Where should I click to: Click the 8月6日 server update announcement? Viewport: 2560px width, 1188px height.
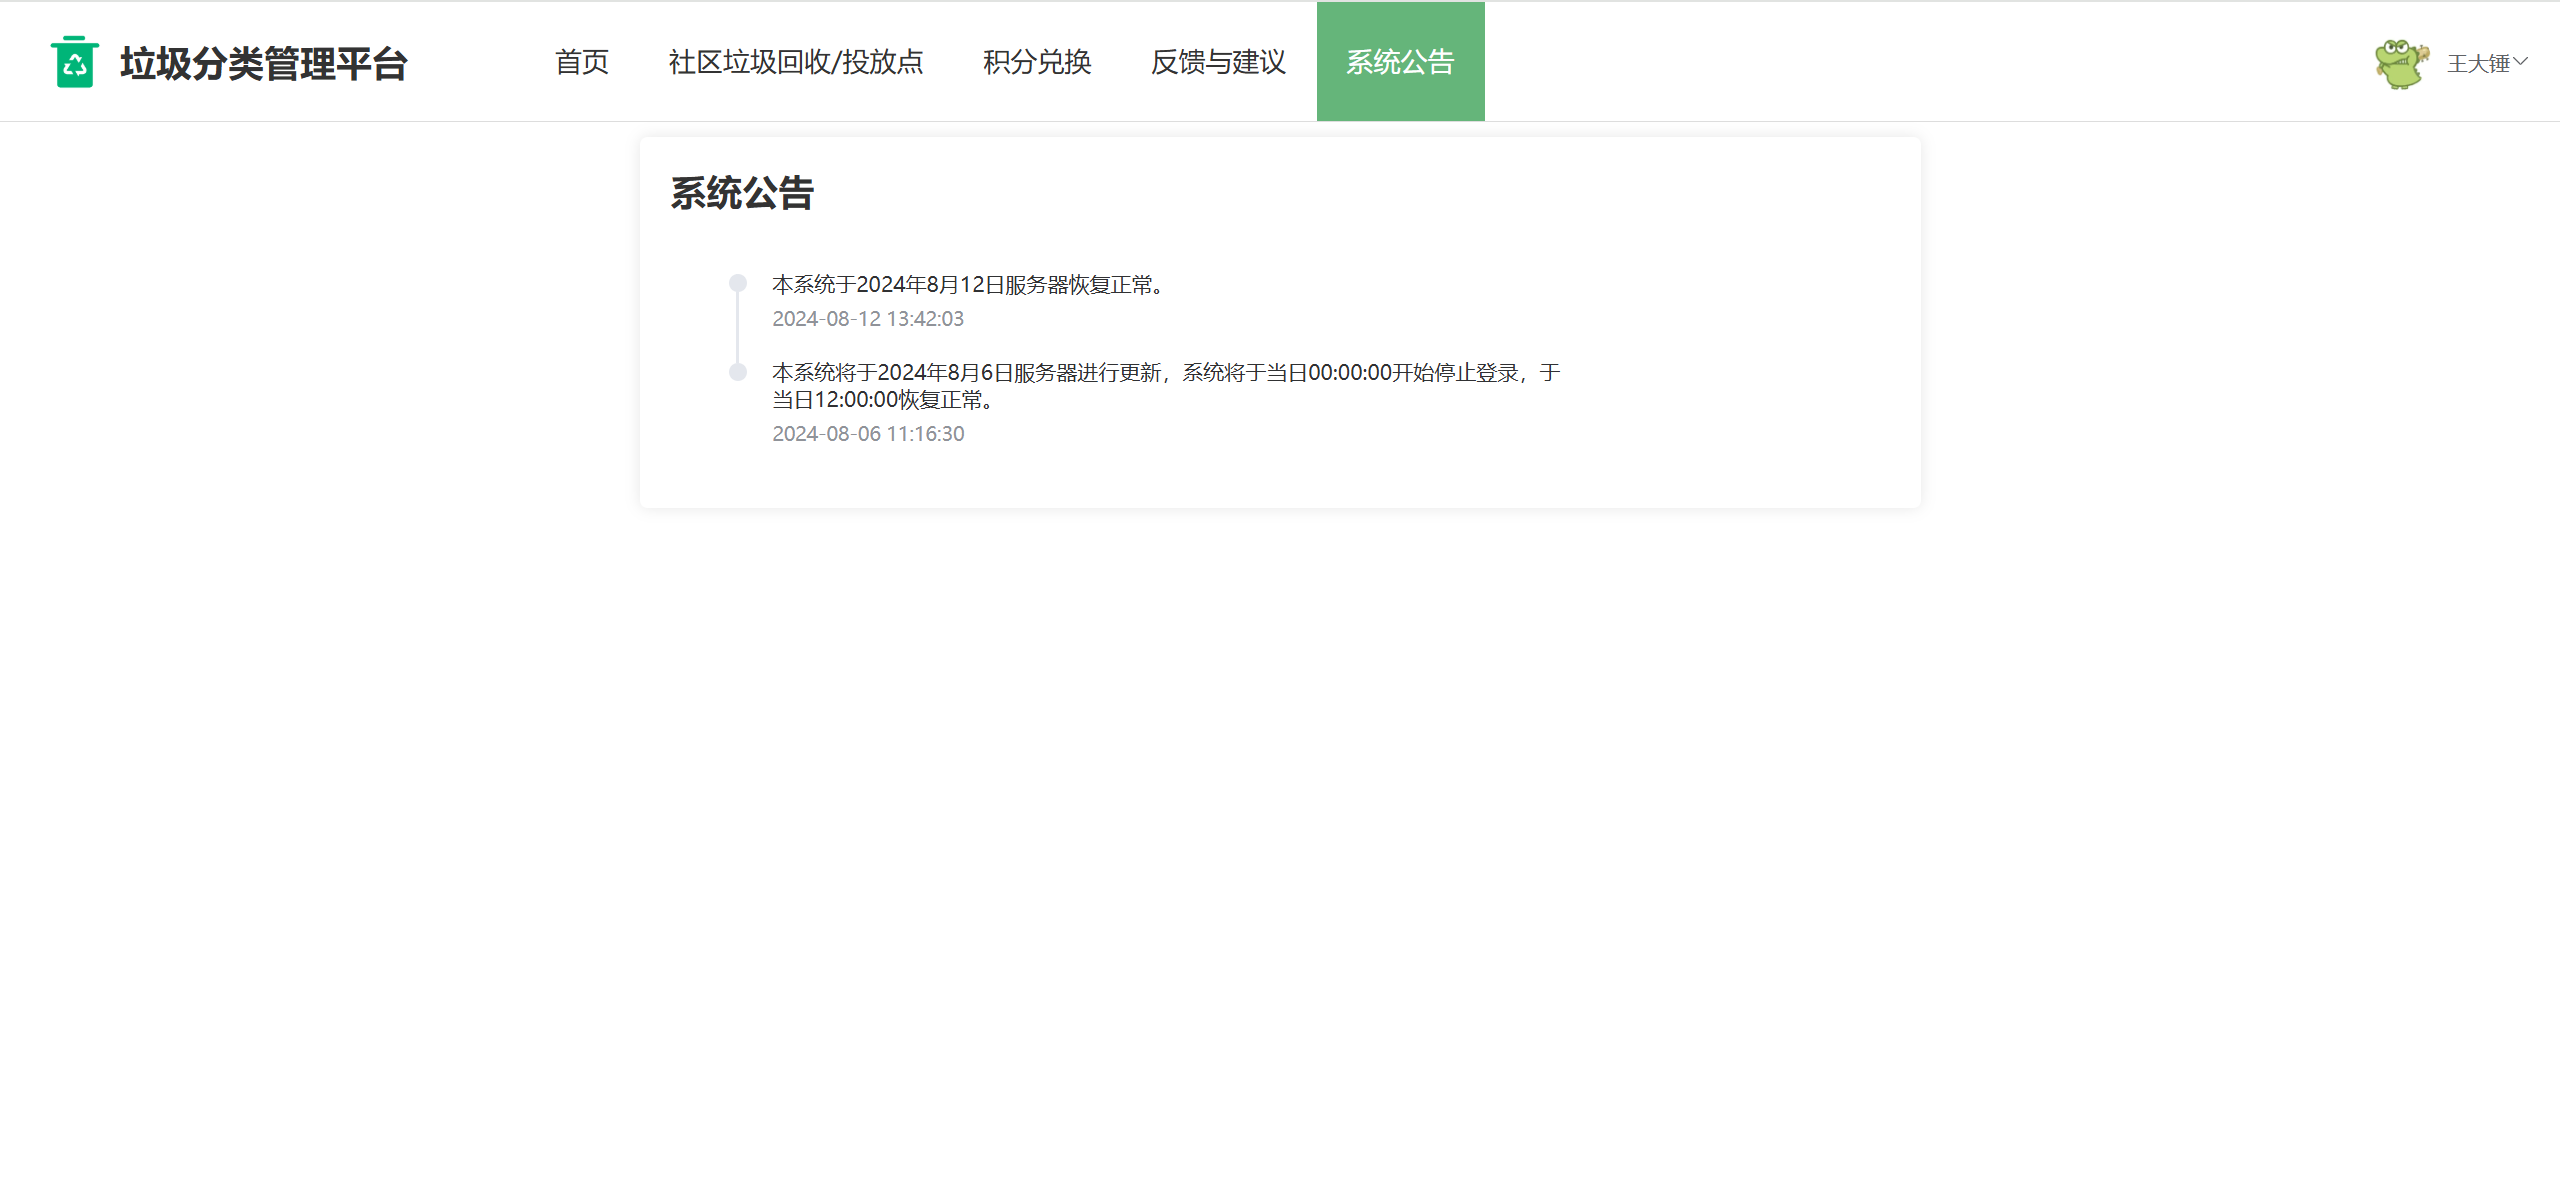tap(1165, 373)
